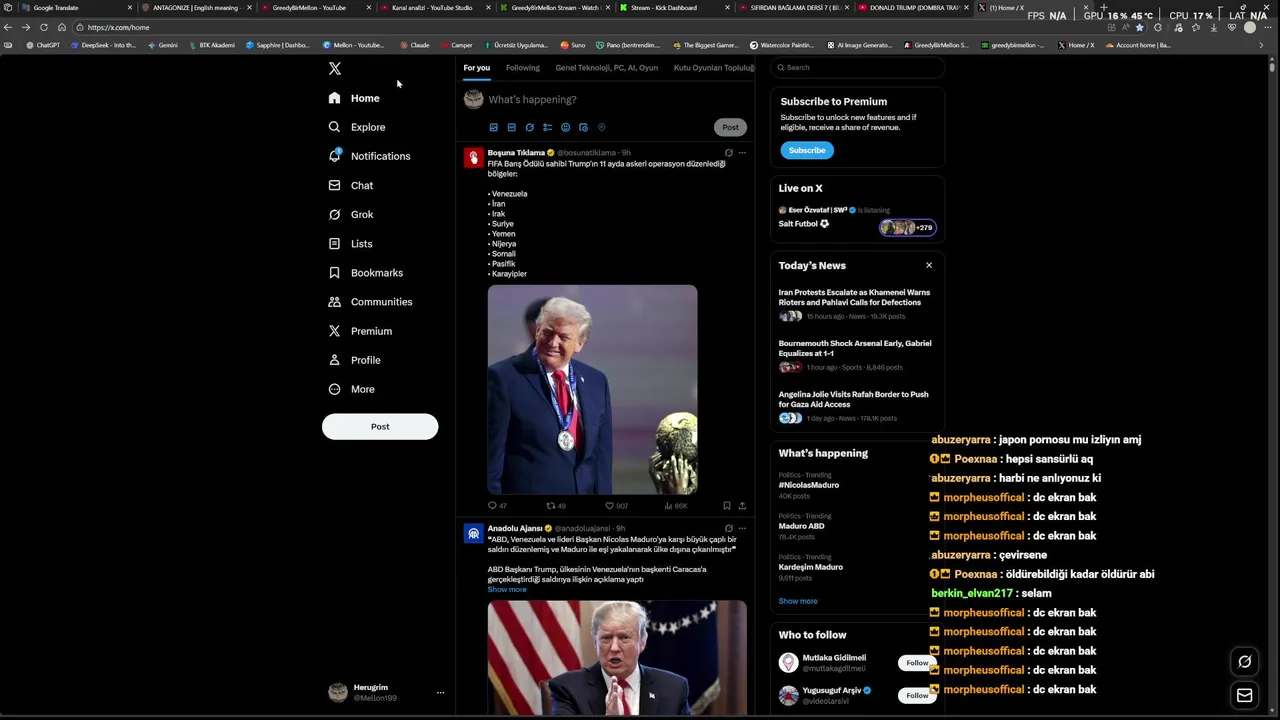This screenshot has height=720, width=1280.
Task: Click the Search box
Action: point(857,67)
